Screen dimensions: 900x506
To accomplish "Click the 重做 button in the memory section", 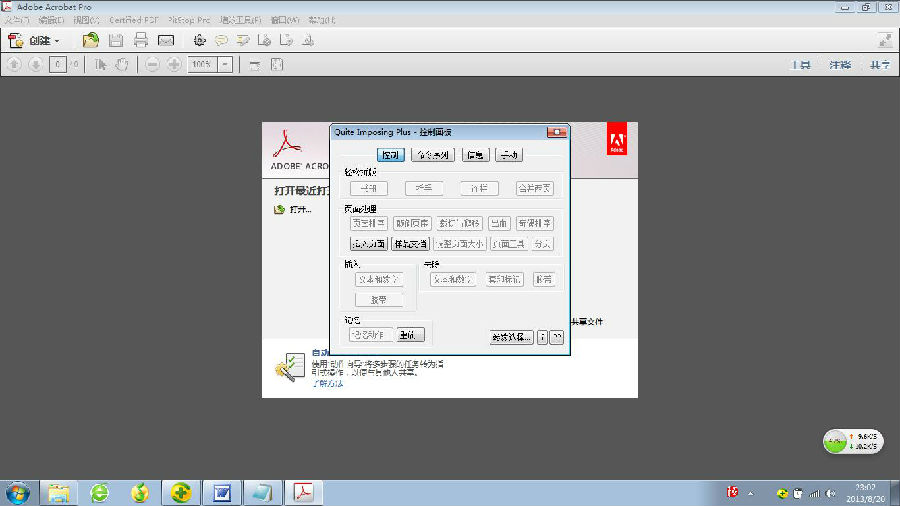I will point(410,334).
